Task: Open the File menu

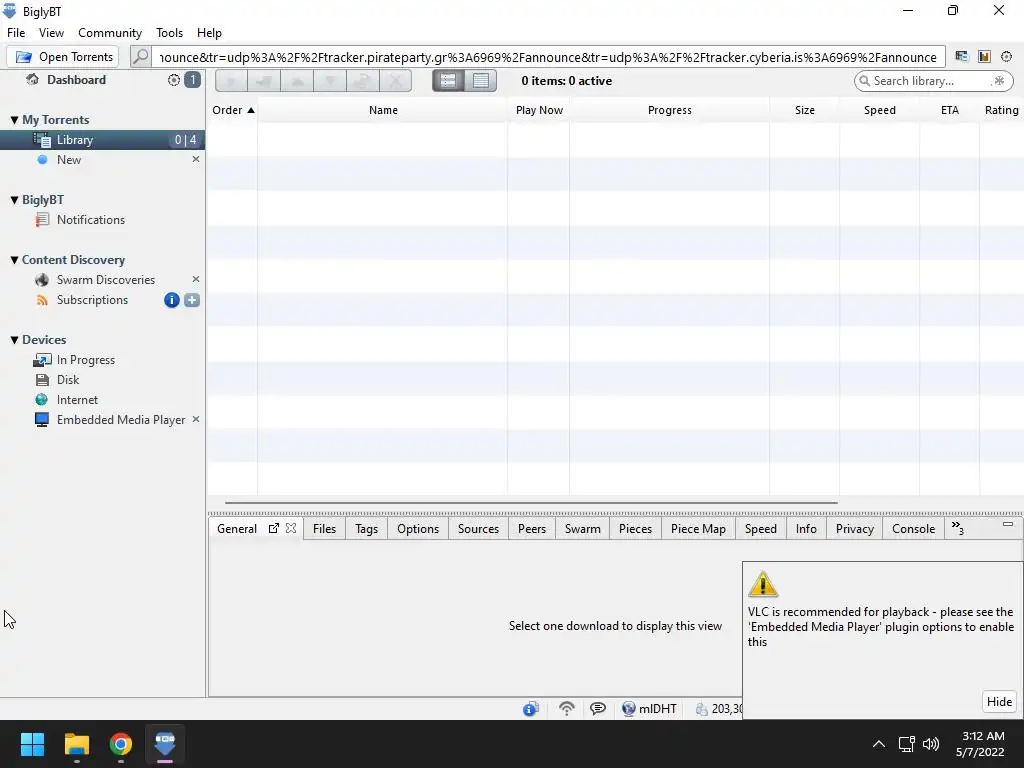Action: coord(16,33)
